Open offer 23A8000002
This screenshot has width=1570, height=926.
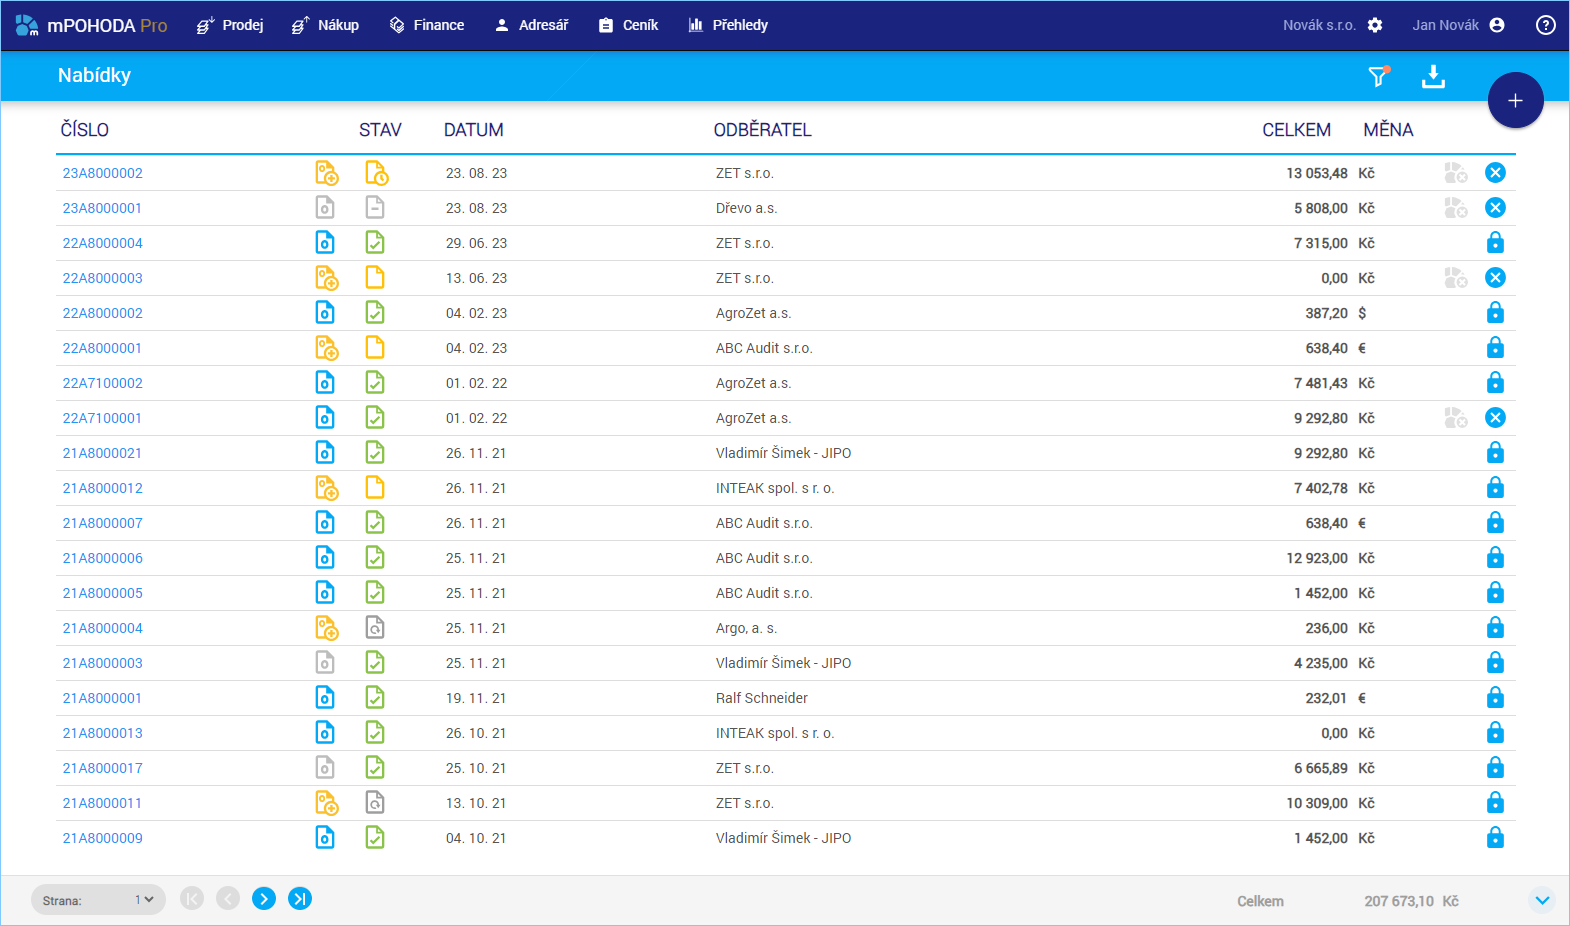(x=103, y=173)
